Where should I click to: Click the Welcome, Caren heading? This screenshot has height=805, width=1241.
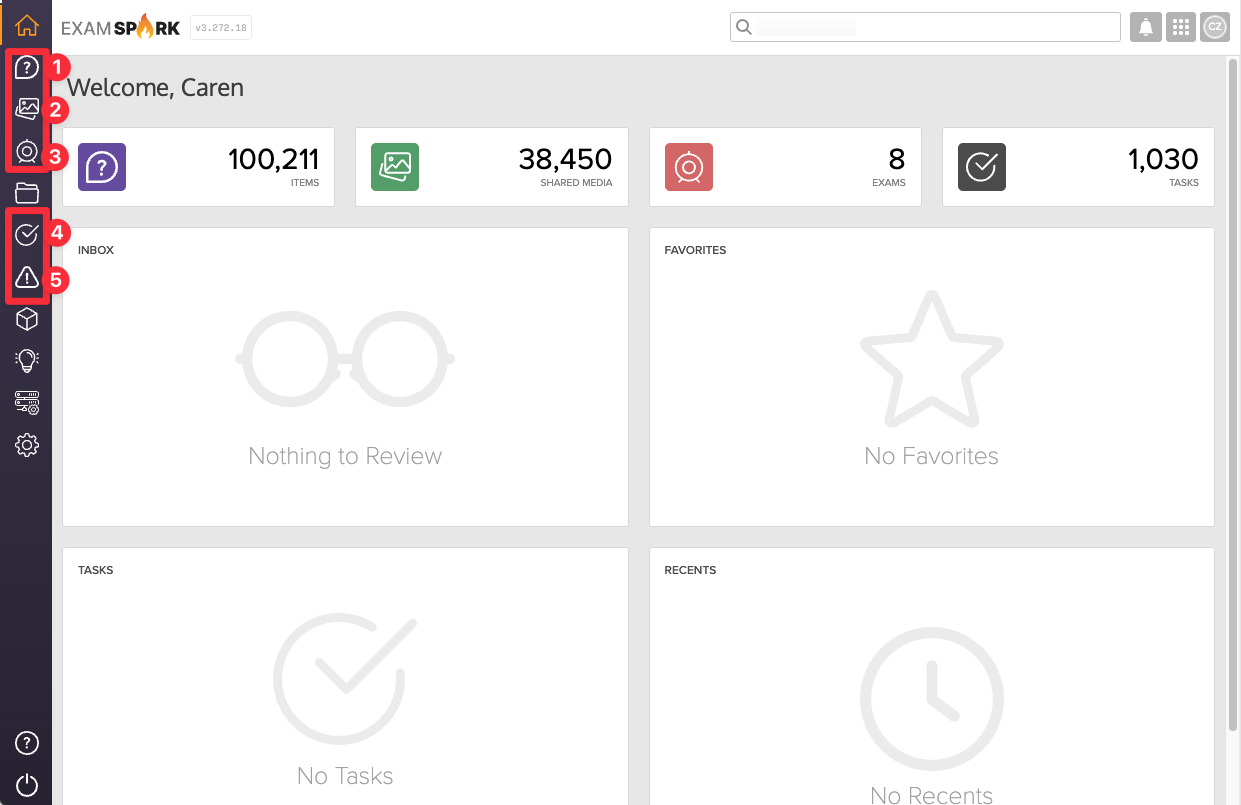tap(156, 88)
